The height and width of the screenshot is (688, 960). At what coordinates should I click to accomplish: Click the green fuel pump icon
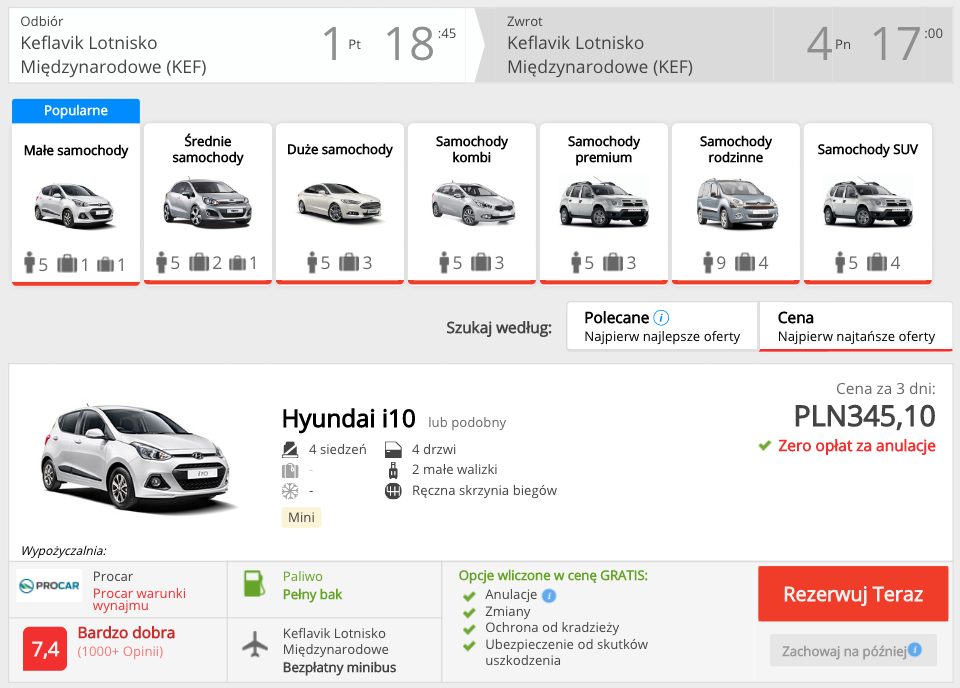point(254,583)
